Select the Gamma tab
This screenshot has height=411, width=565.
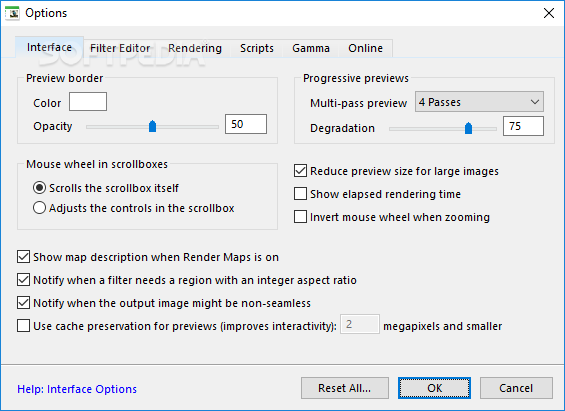[311, 48]
